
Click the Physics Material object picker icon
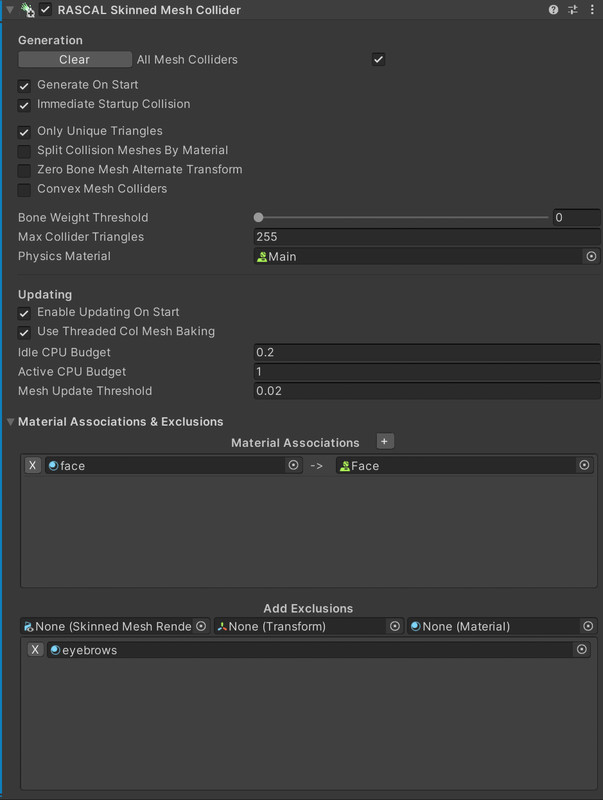click(x=590, y=257)
